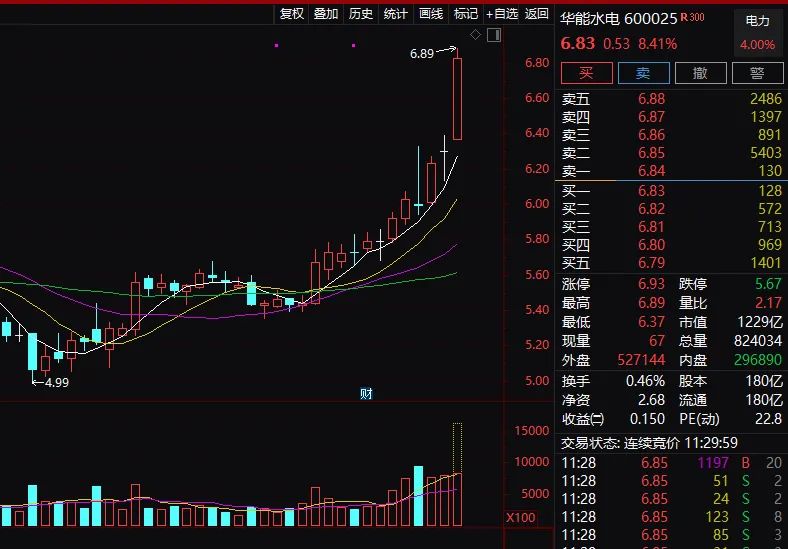Add stock to watchlist with +自选

[x=502, y=13]
